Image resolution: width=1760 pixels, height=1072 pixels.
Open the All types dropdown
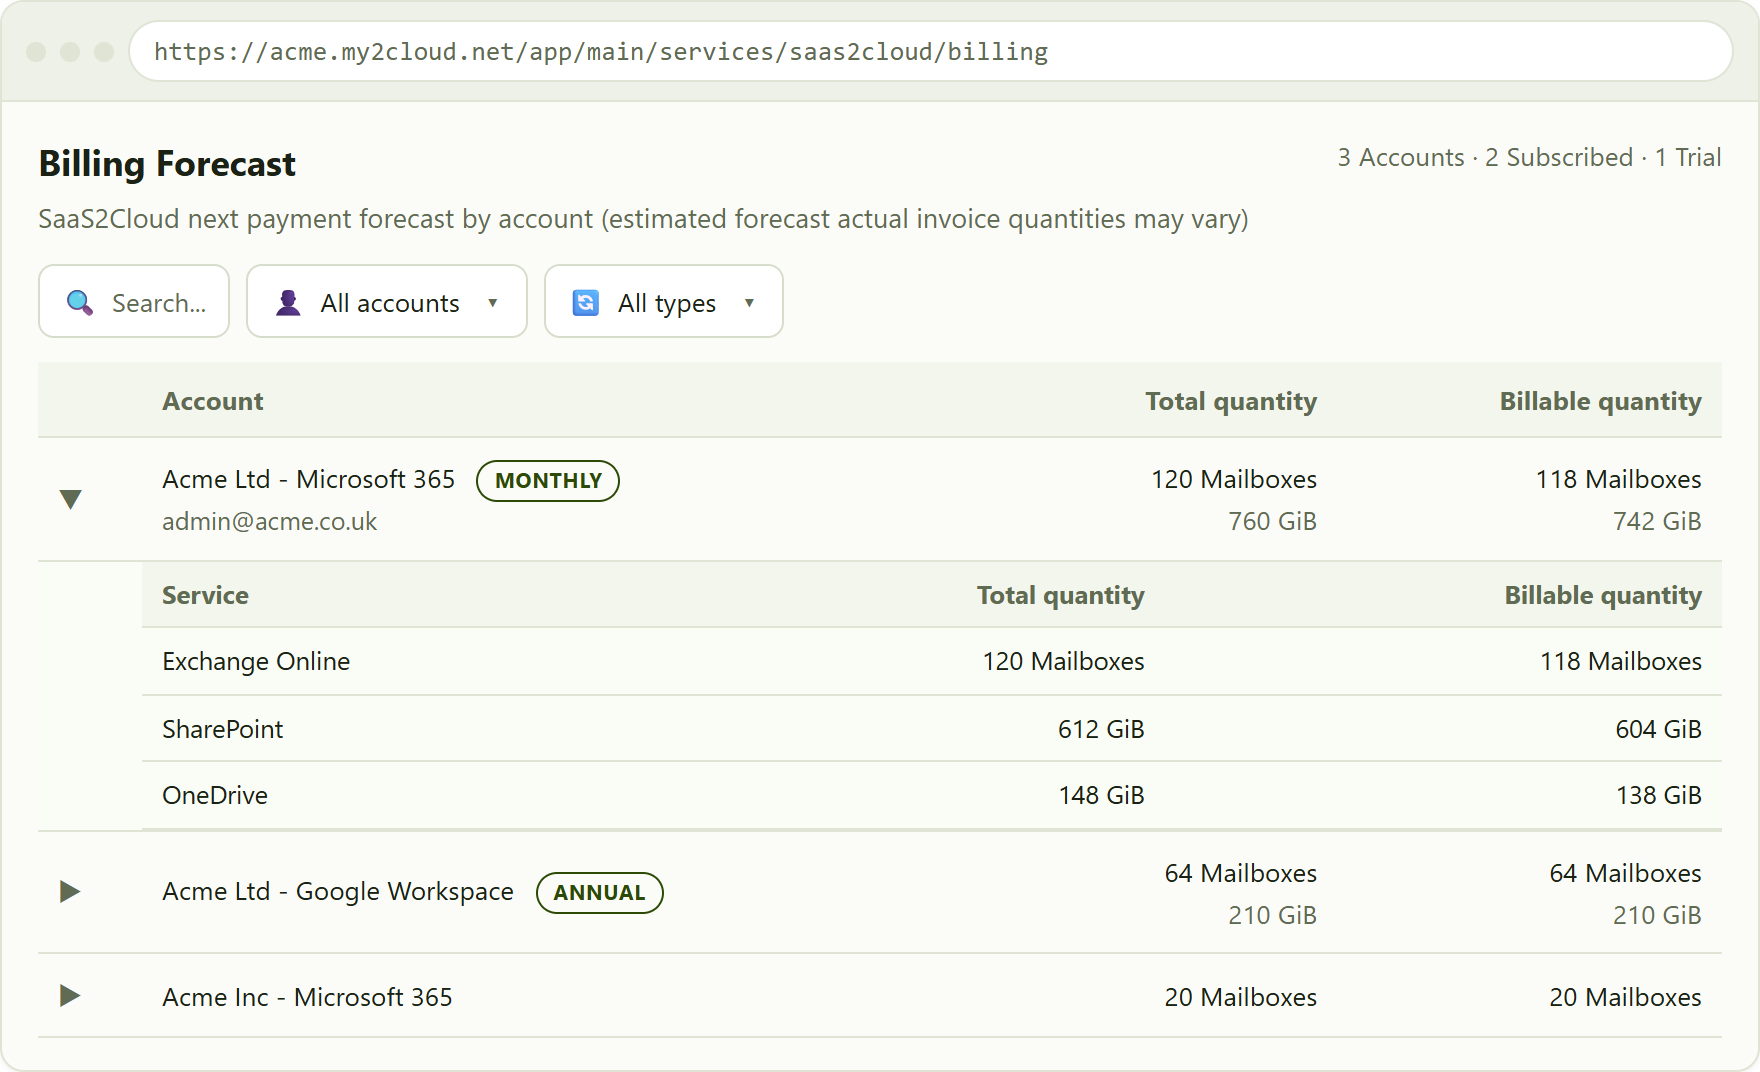(664, 301)
